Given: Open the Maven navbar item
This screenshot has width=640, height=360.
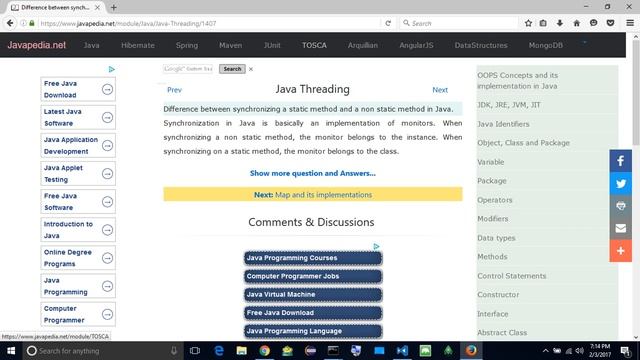Looking at the screenshot, I should (x=231, y=45).
